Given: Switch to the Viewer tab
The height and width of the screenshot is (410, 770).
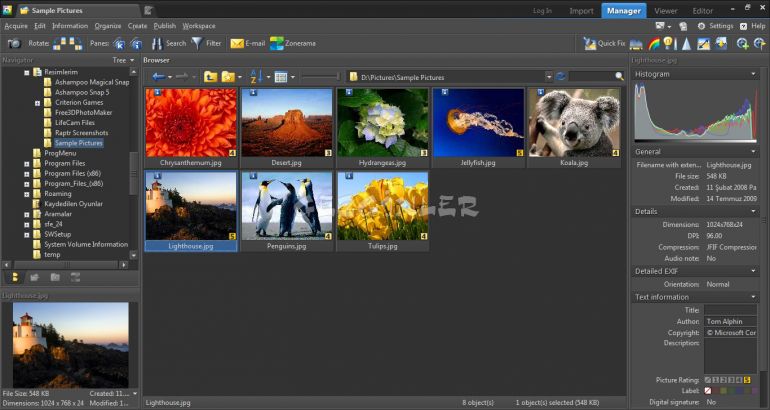Looking at the screenshot, I should tap(666, 11).
